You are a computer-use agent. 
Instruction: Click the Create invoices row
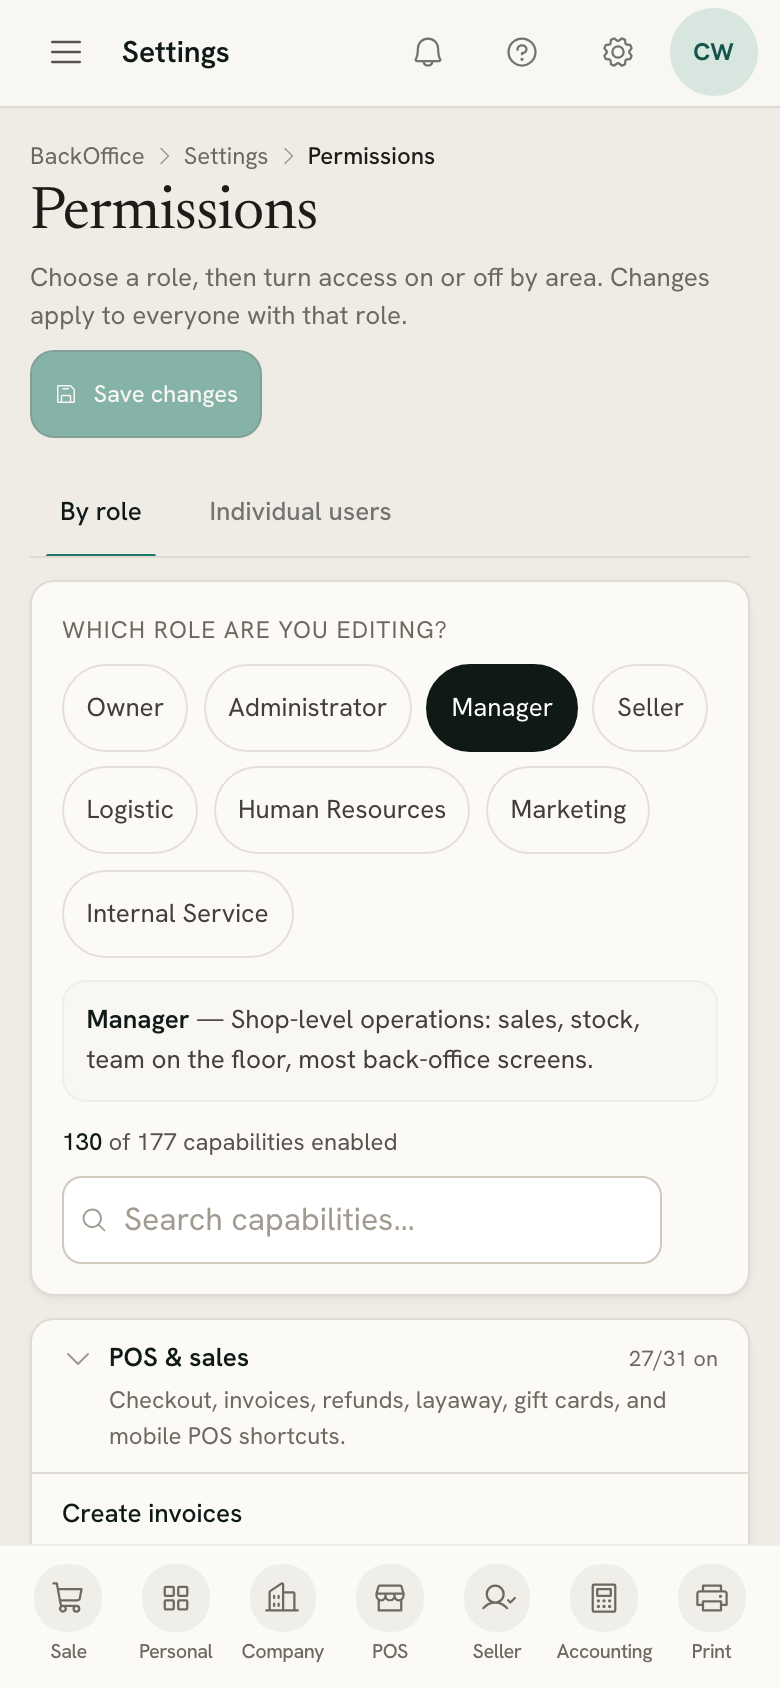(390, 1510)
